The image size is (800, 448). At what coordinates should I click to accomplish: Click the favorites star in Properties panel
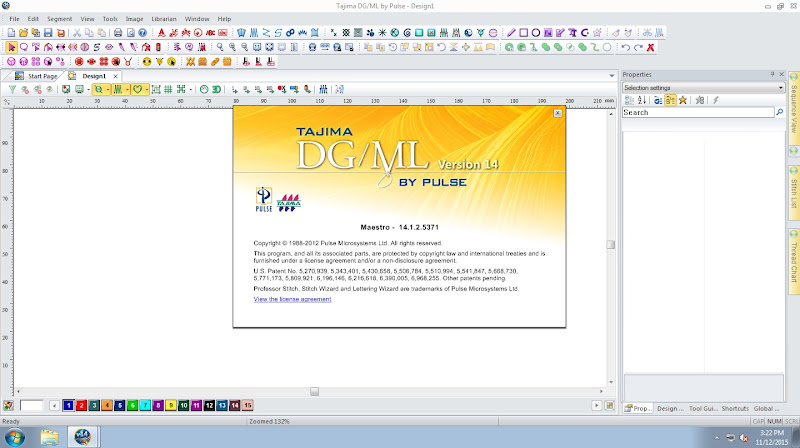point(683,101)
